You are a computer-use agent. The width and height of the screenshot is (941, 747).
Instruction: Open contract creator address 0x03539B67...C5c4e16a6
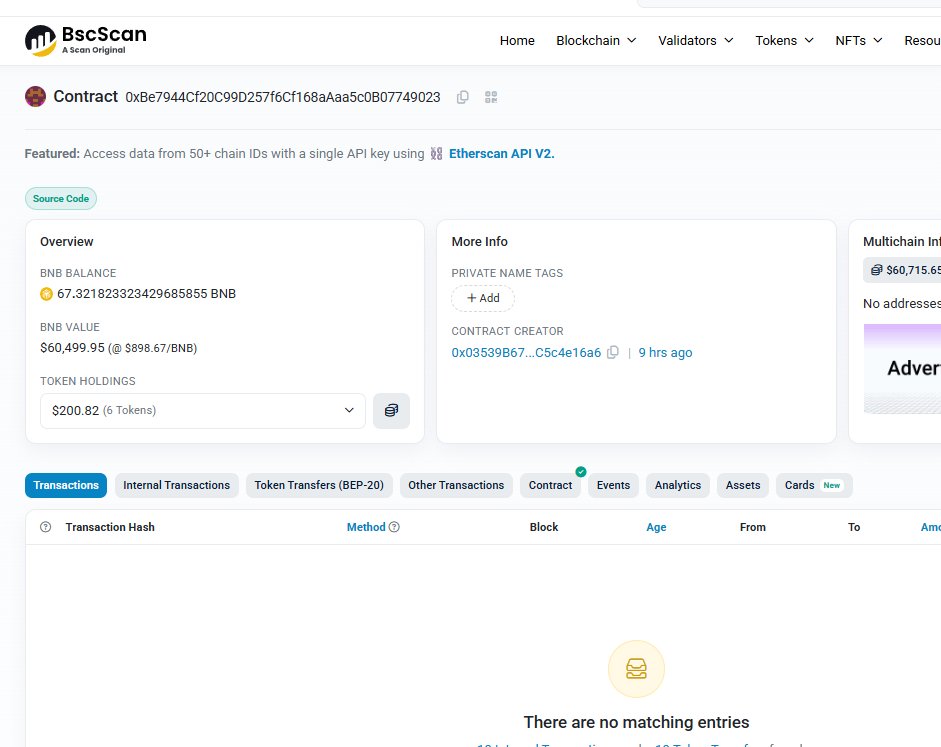(526, 352)
